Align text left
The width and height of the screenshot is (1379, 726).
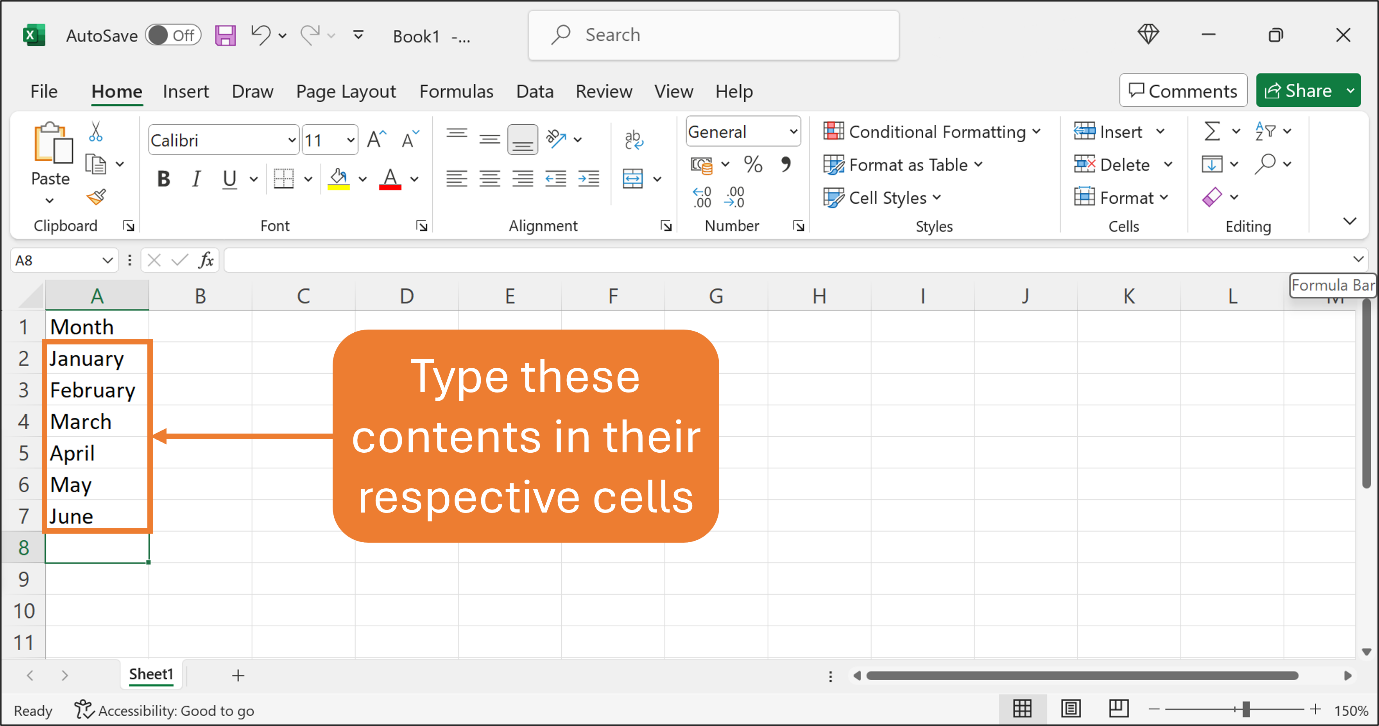click(456, 179)
